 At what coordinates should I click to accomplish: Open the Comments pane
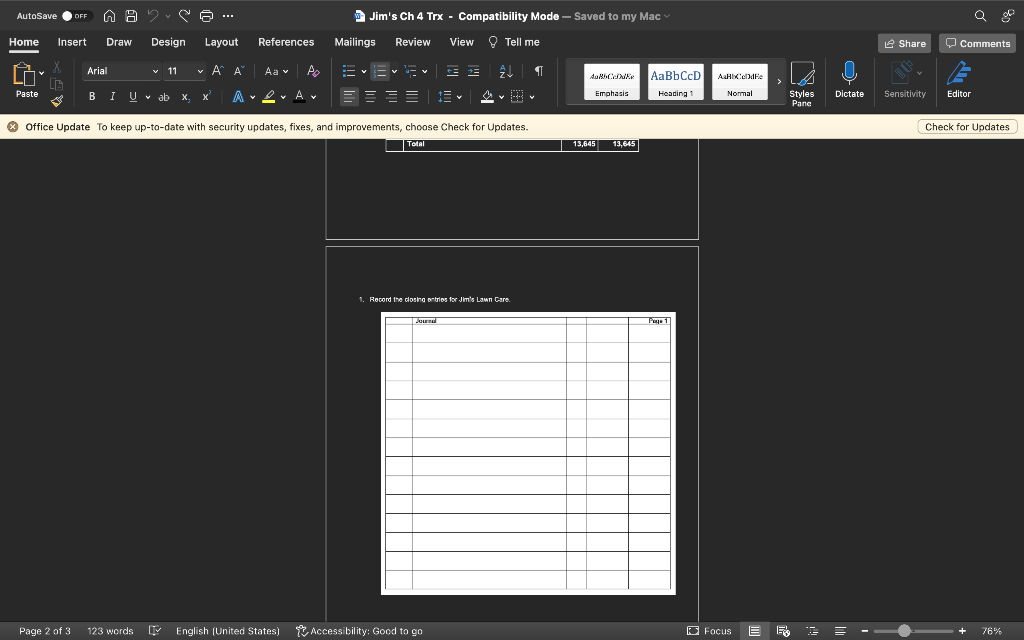[x=978, y=43]
